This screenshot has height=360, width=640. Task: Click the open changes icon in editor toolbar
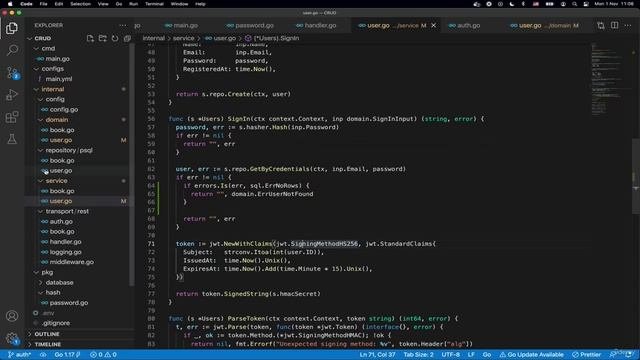[x=600, y=25]
